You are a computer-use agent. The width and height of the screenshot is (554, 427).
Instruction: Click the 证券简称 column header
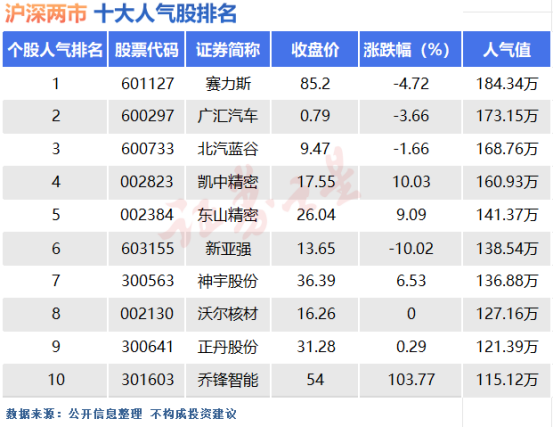tap(228, 49)
